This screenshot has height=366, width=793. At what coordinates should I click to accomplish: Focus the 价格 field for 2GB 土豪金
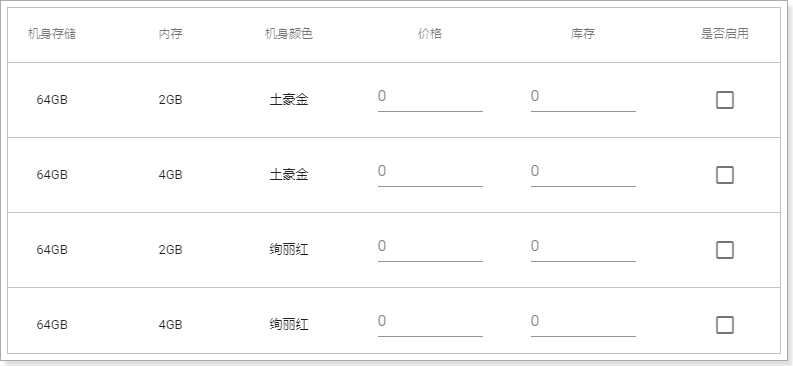pyautogui.click(x=430, y=97)
